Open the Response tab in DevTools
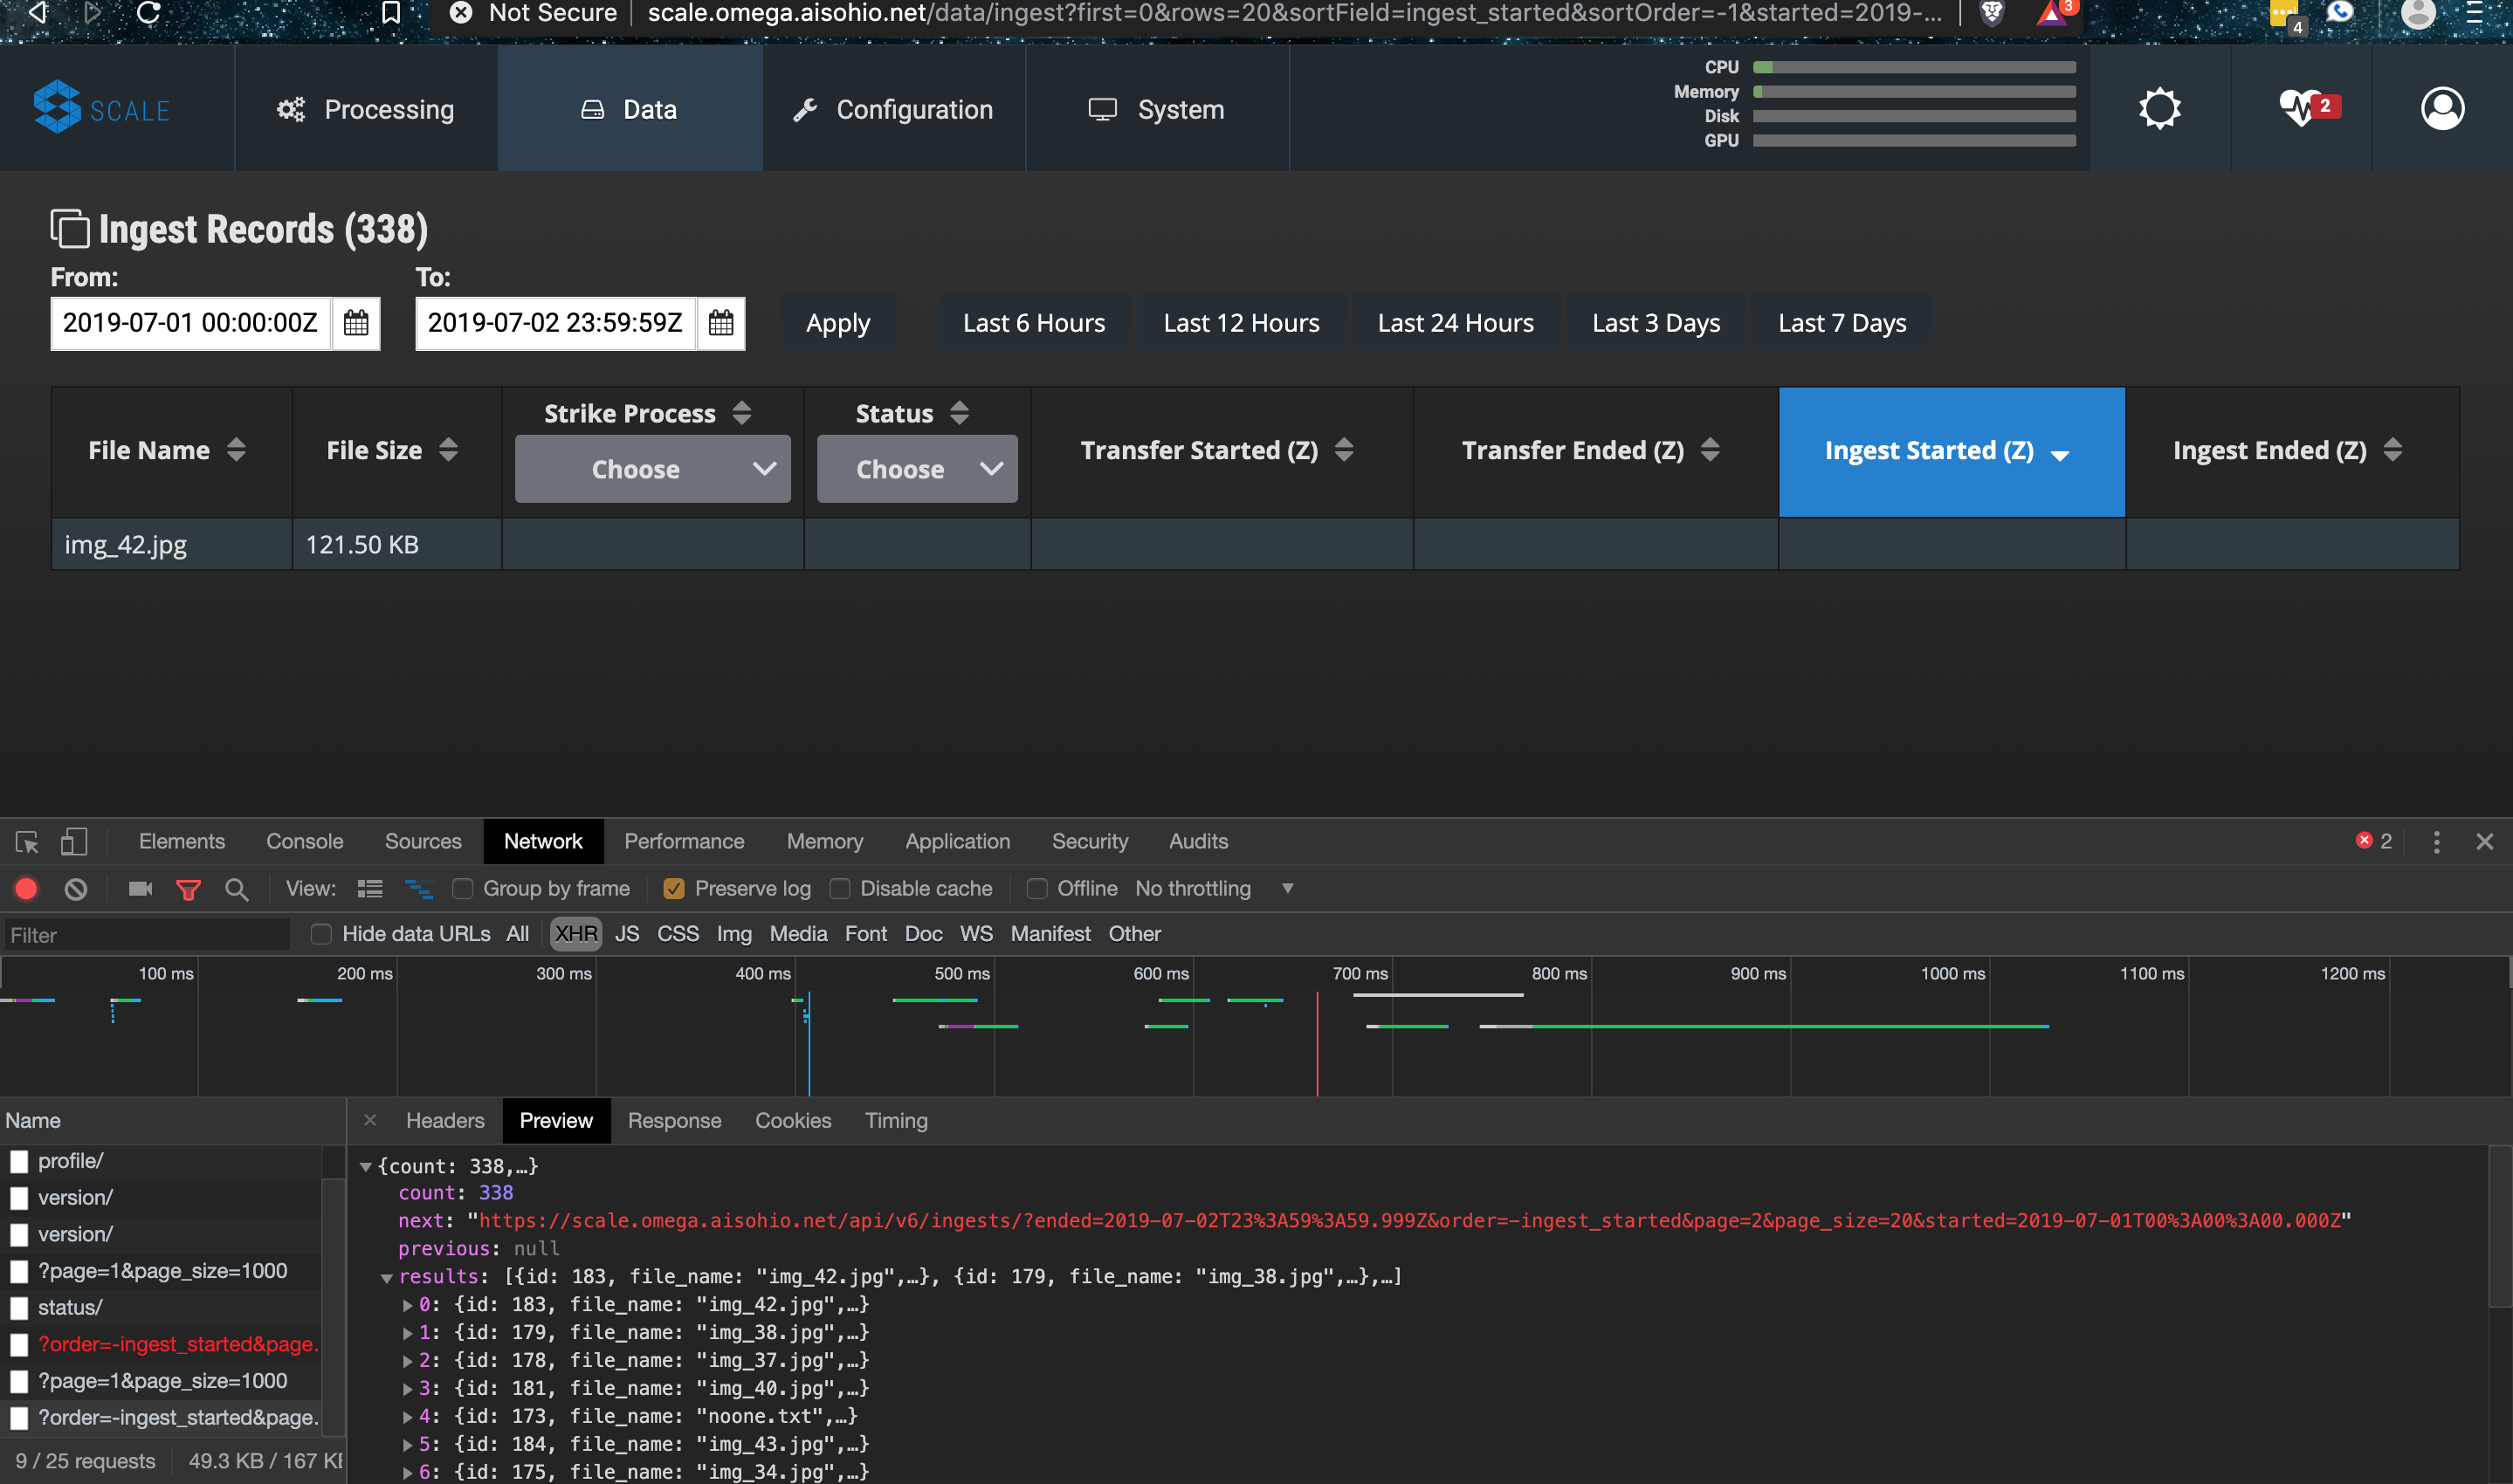Viewport: 2513px width, 1484px height. [674, 1120]
